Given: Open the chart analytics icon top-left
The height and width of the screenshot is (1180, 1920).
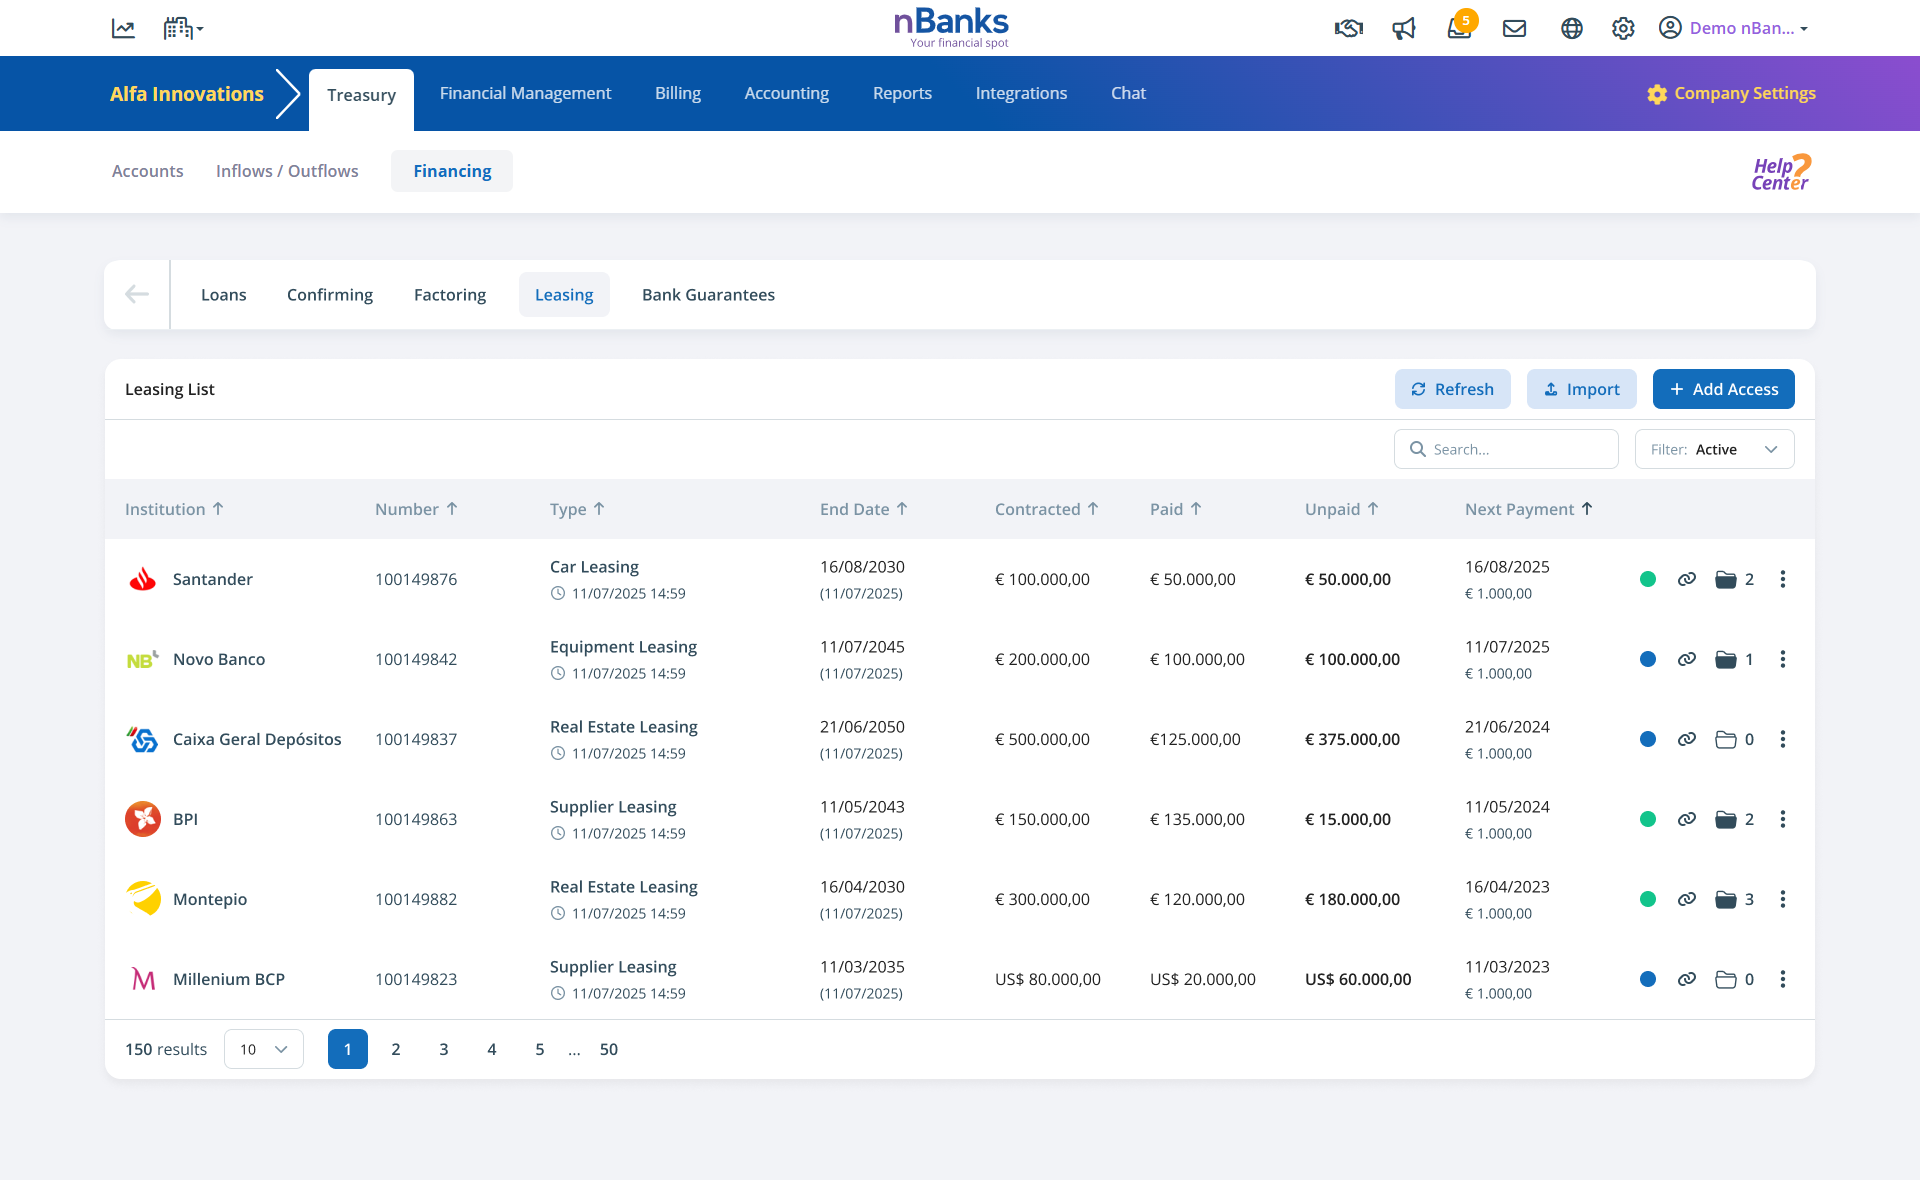Looking at the screenshot, I should 123,28.
